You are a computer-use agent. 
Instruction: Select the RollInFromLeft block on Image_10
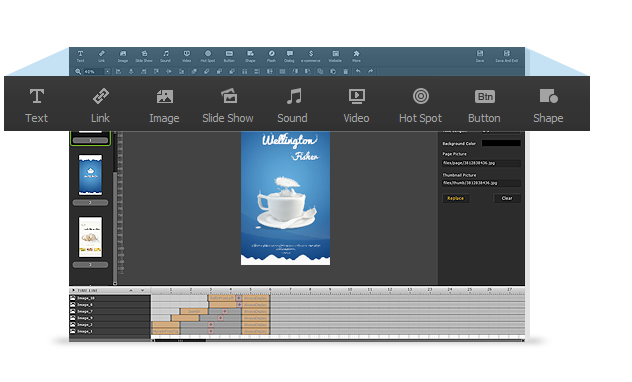(222, 298)
